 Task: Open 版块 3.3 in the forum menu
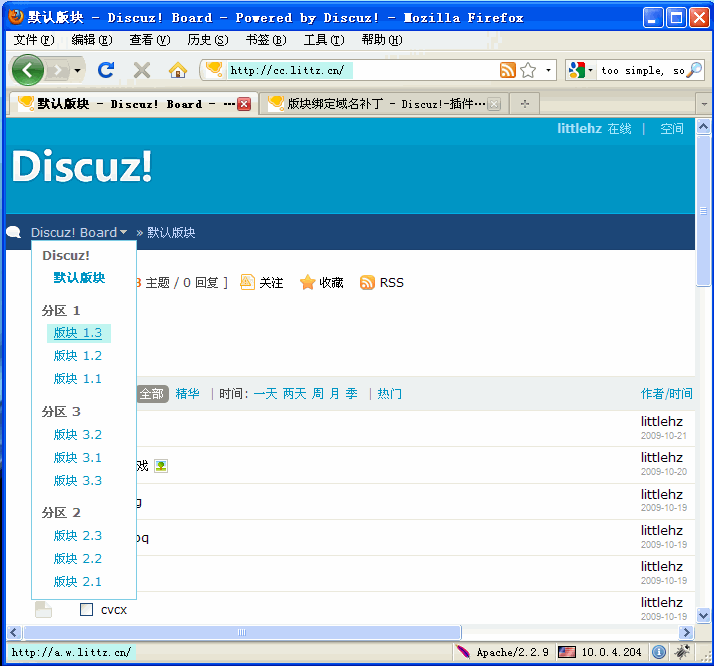(78, 480)
